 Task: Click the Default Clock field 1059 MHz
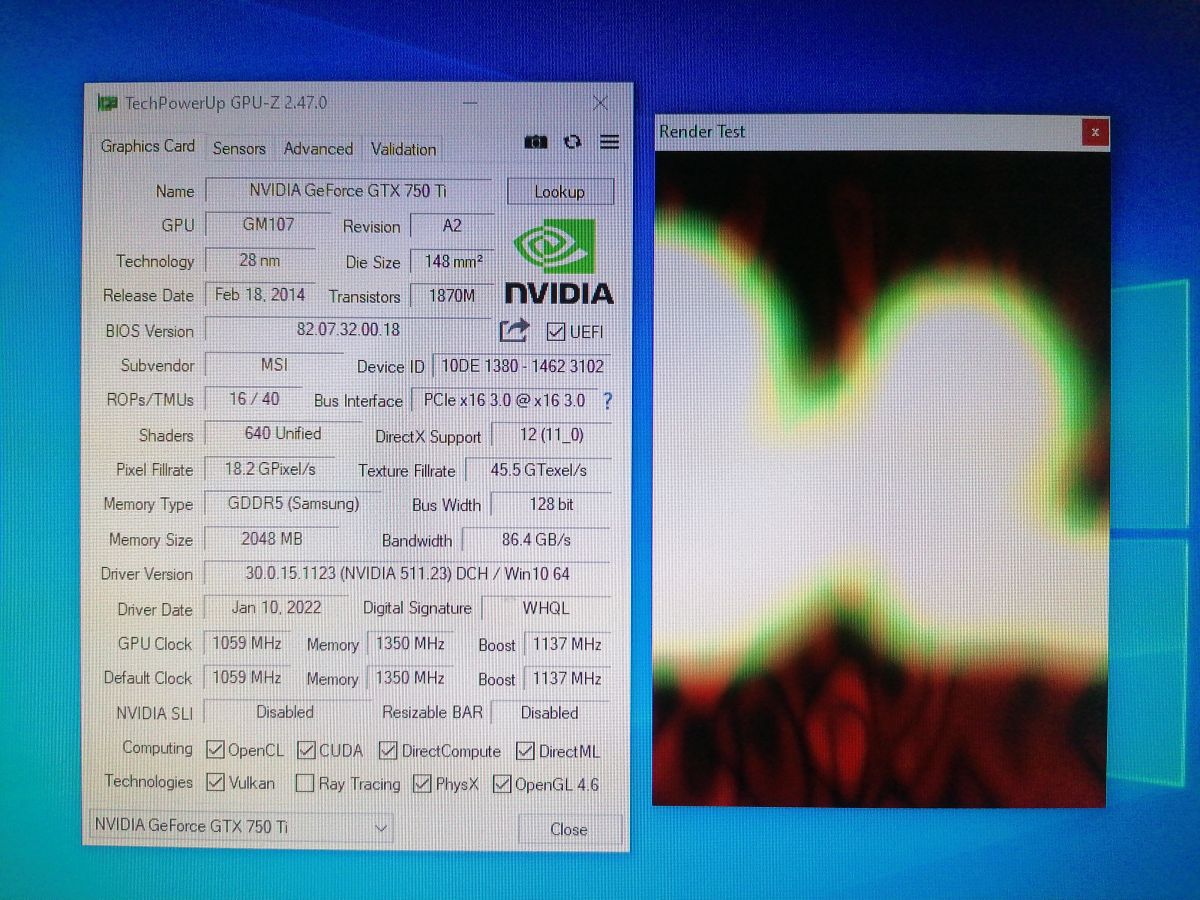coord(247,677)
